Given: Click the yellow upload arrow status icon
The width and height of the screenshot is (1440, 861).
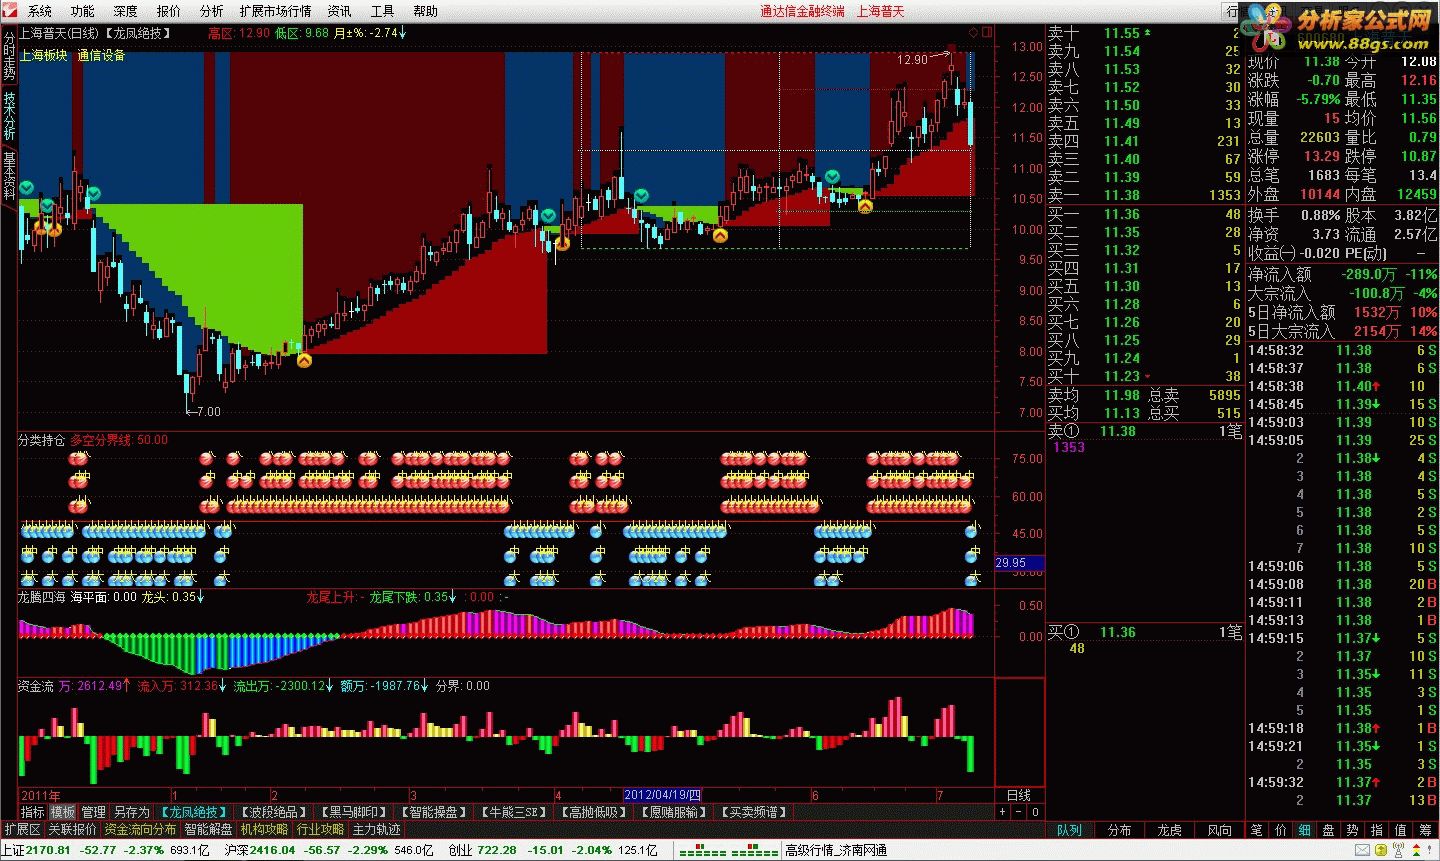Looking at the screenshot, I should pyautogui.click(x=1381, y=850).
